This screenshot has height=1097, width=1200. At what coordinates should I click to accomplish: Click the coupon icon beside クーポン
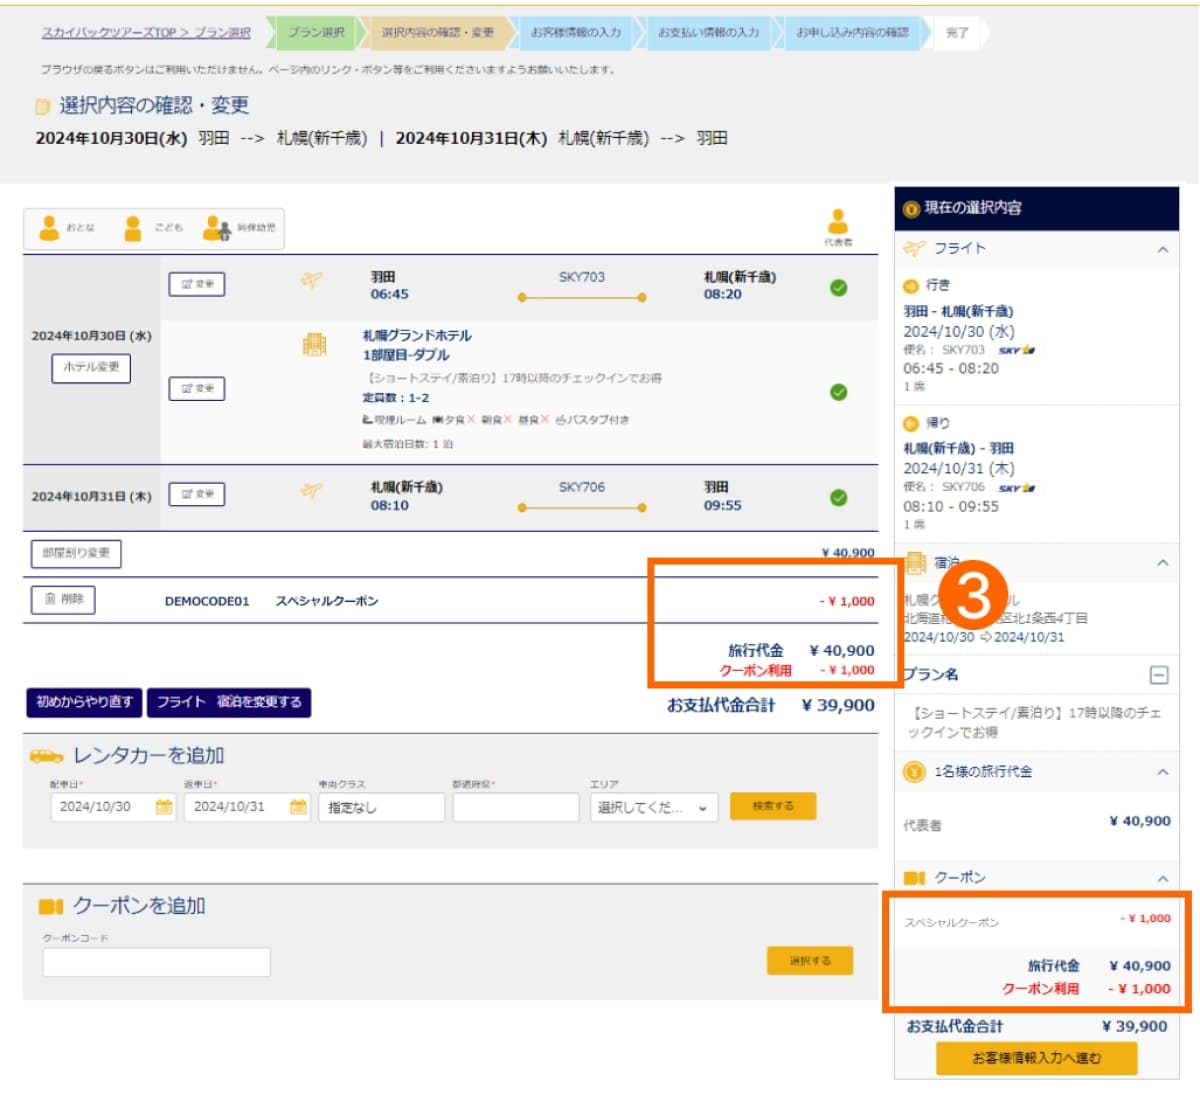click(917, 877)
